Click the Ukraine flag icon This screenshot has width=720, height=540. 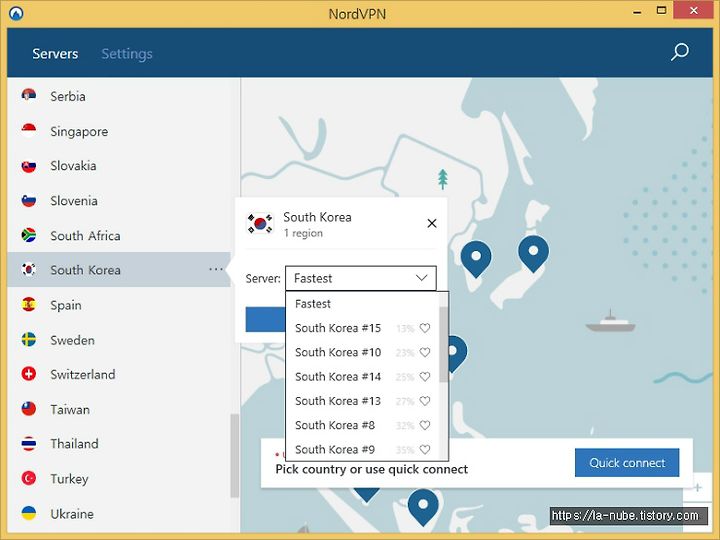(29, 513)
